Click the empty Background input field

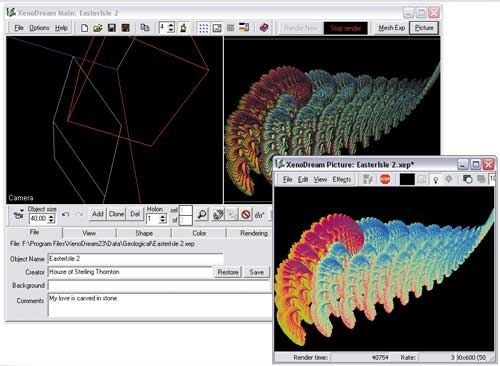[x=160, y=286]
